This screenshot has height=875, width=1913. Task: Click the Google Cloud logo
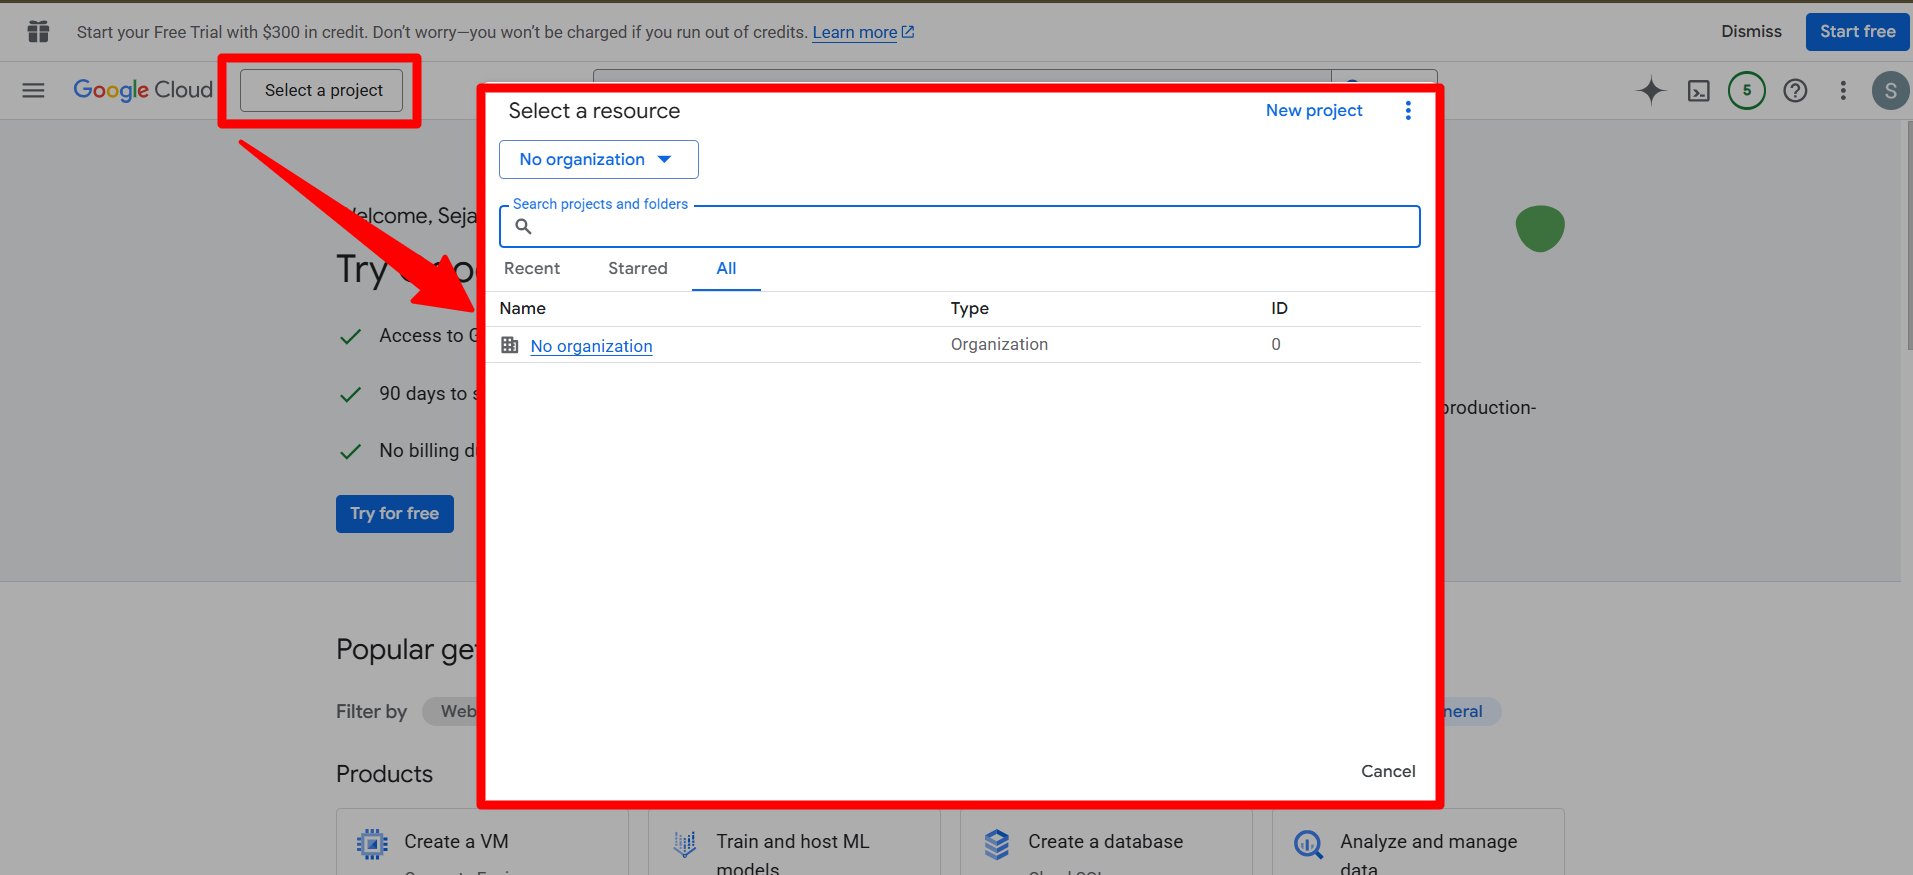[x=143, y=90]
